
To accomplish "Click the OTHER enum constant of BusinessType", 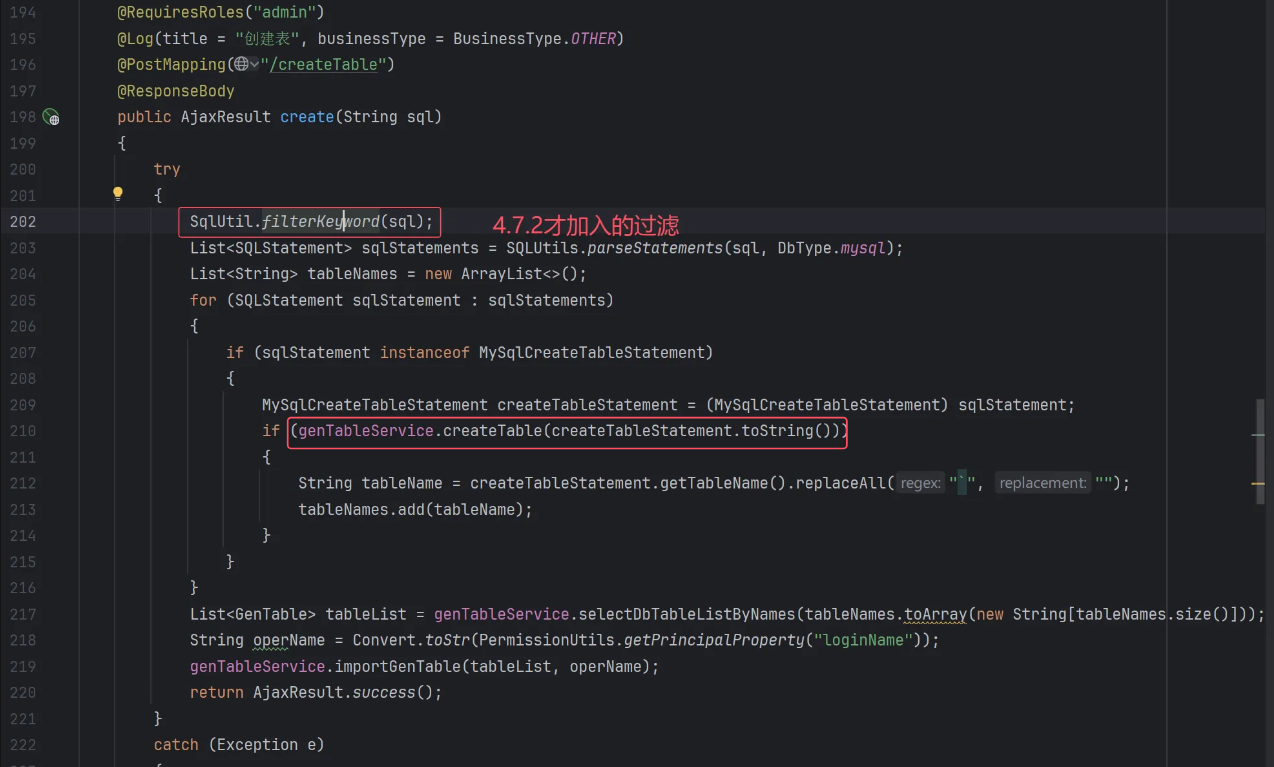I will pos(593,39).
